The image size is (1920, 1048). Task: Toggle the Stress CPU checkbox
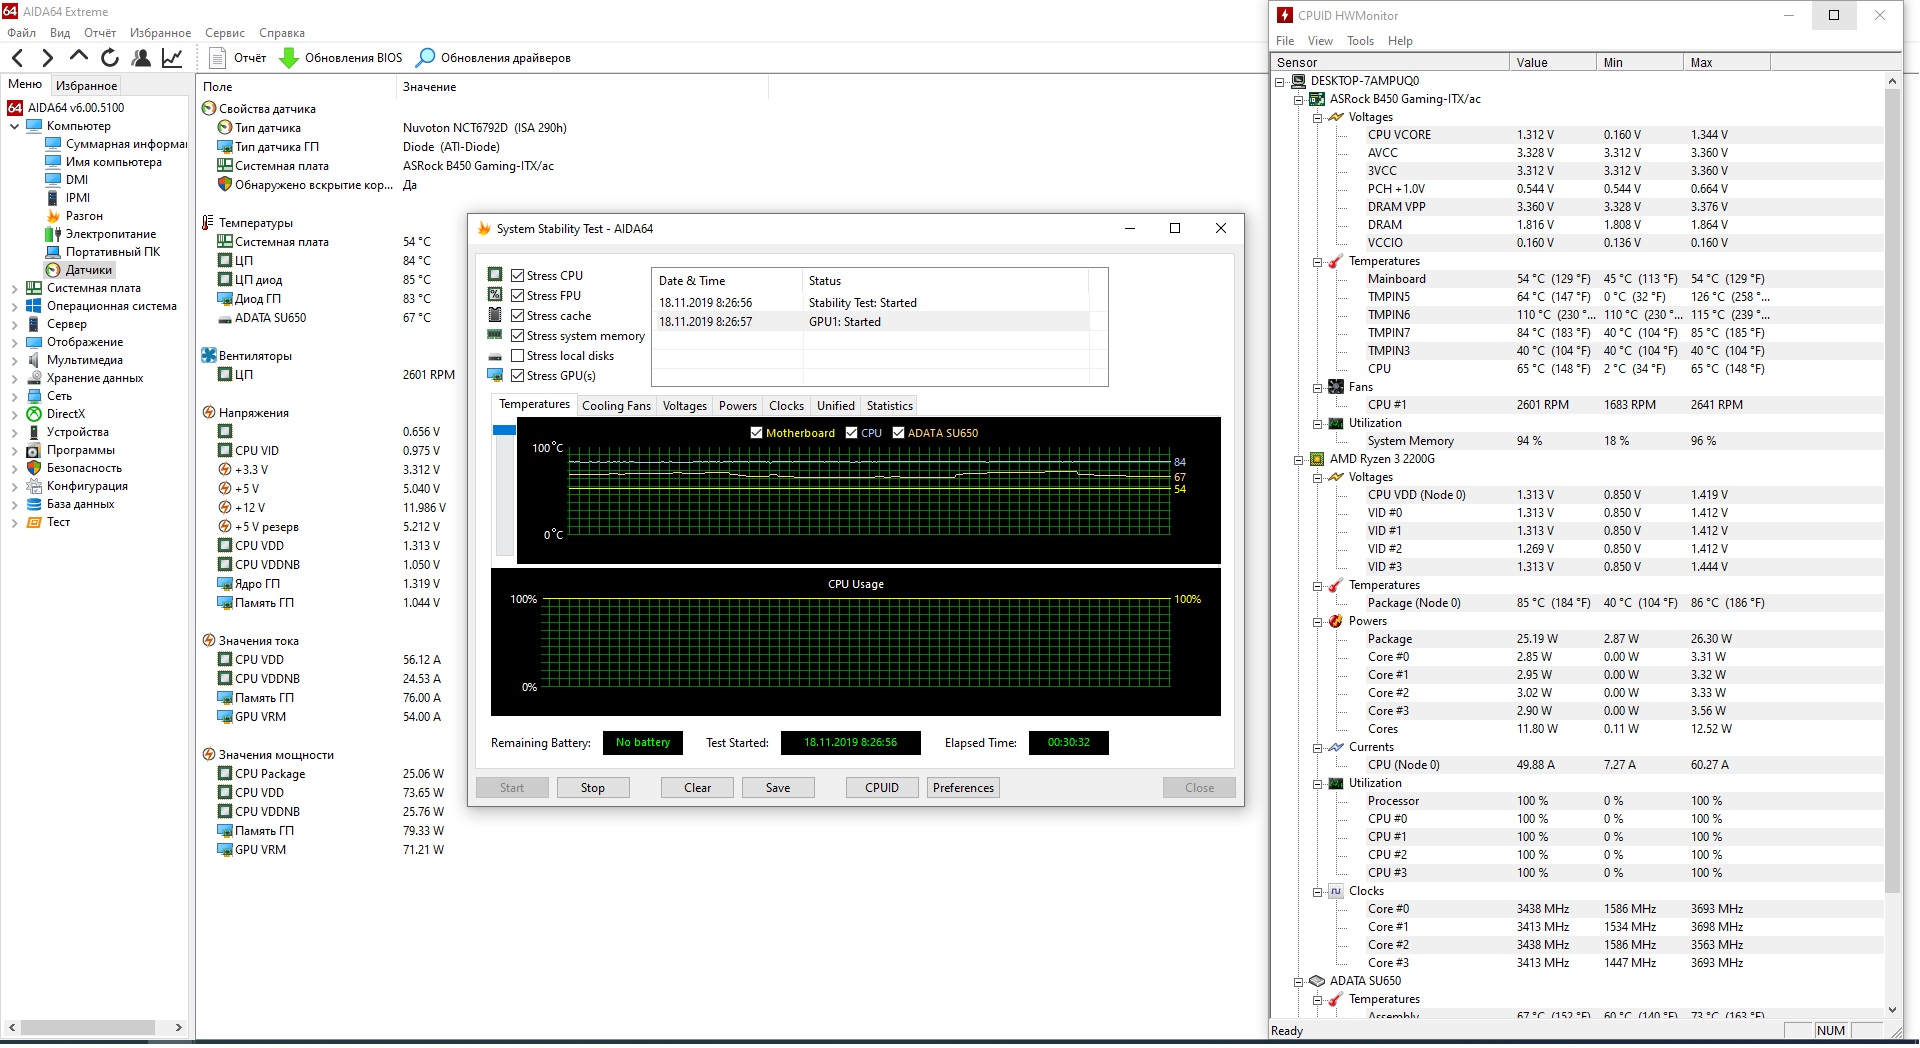518,276
